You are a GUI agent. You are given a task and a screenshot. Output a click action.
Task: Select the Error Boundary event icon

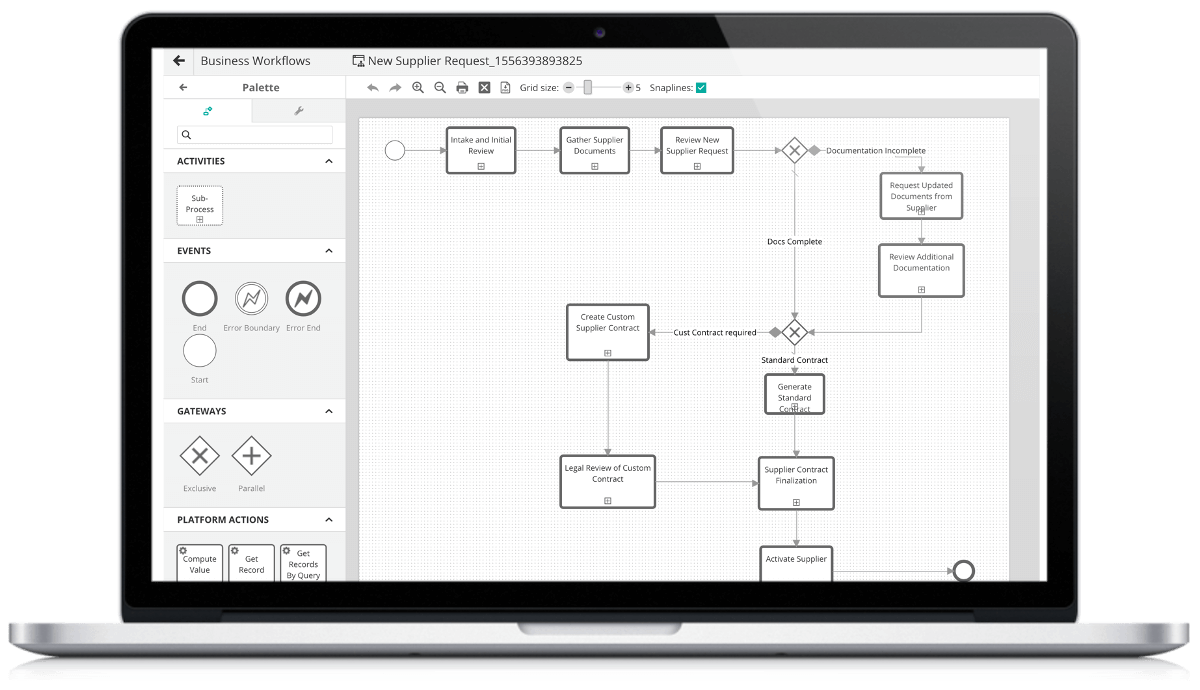point(251,299)
